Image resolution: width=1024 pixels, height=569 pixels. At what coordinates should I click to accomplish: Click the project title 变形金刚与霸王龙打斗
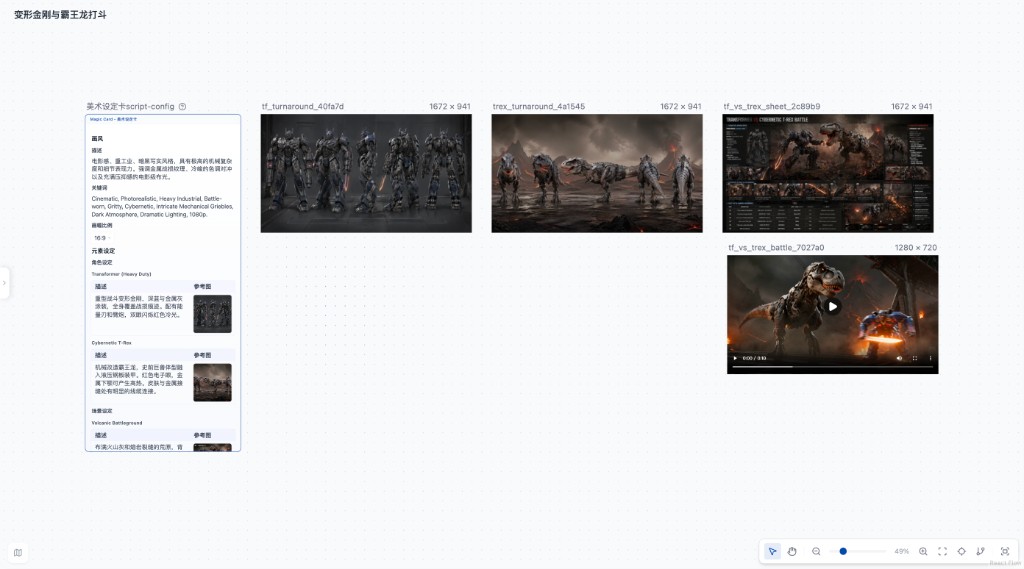(x=60, y=14)
